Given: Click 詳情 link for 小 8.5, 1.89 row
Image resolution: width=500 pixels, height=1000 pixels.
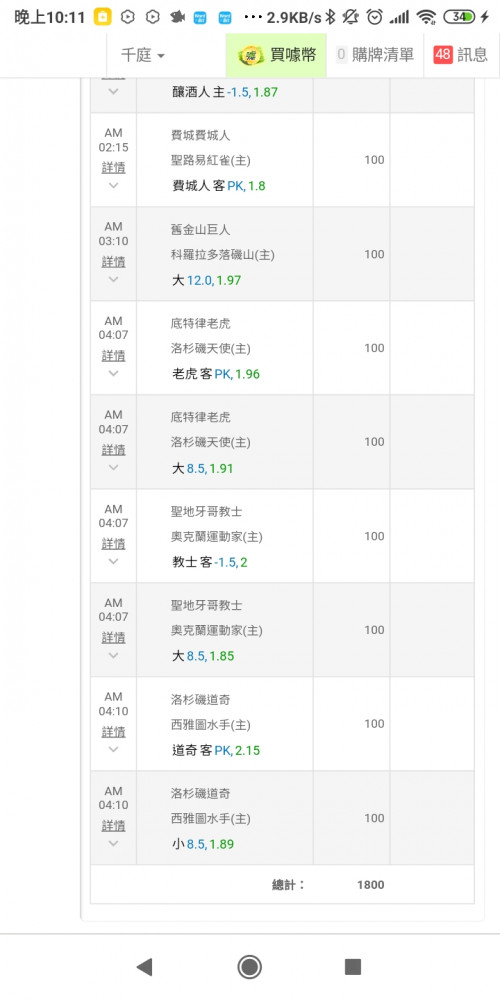Looking at the screenshot, I should tap(114, 826).
